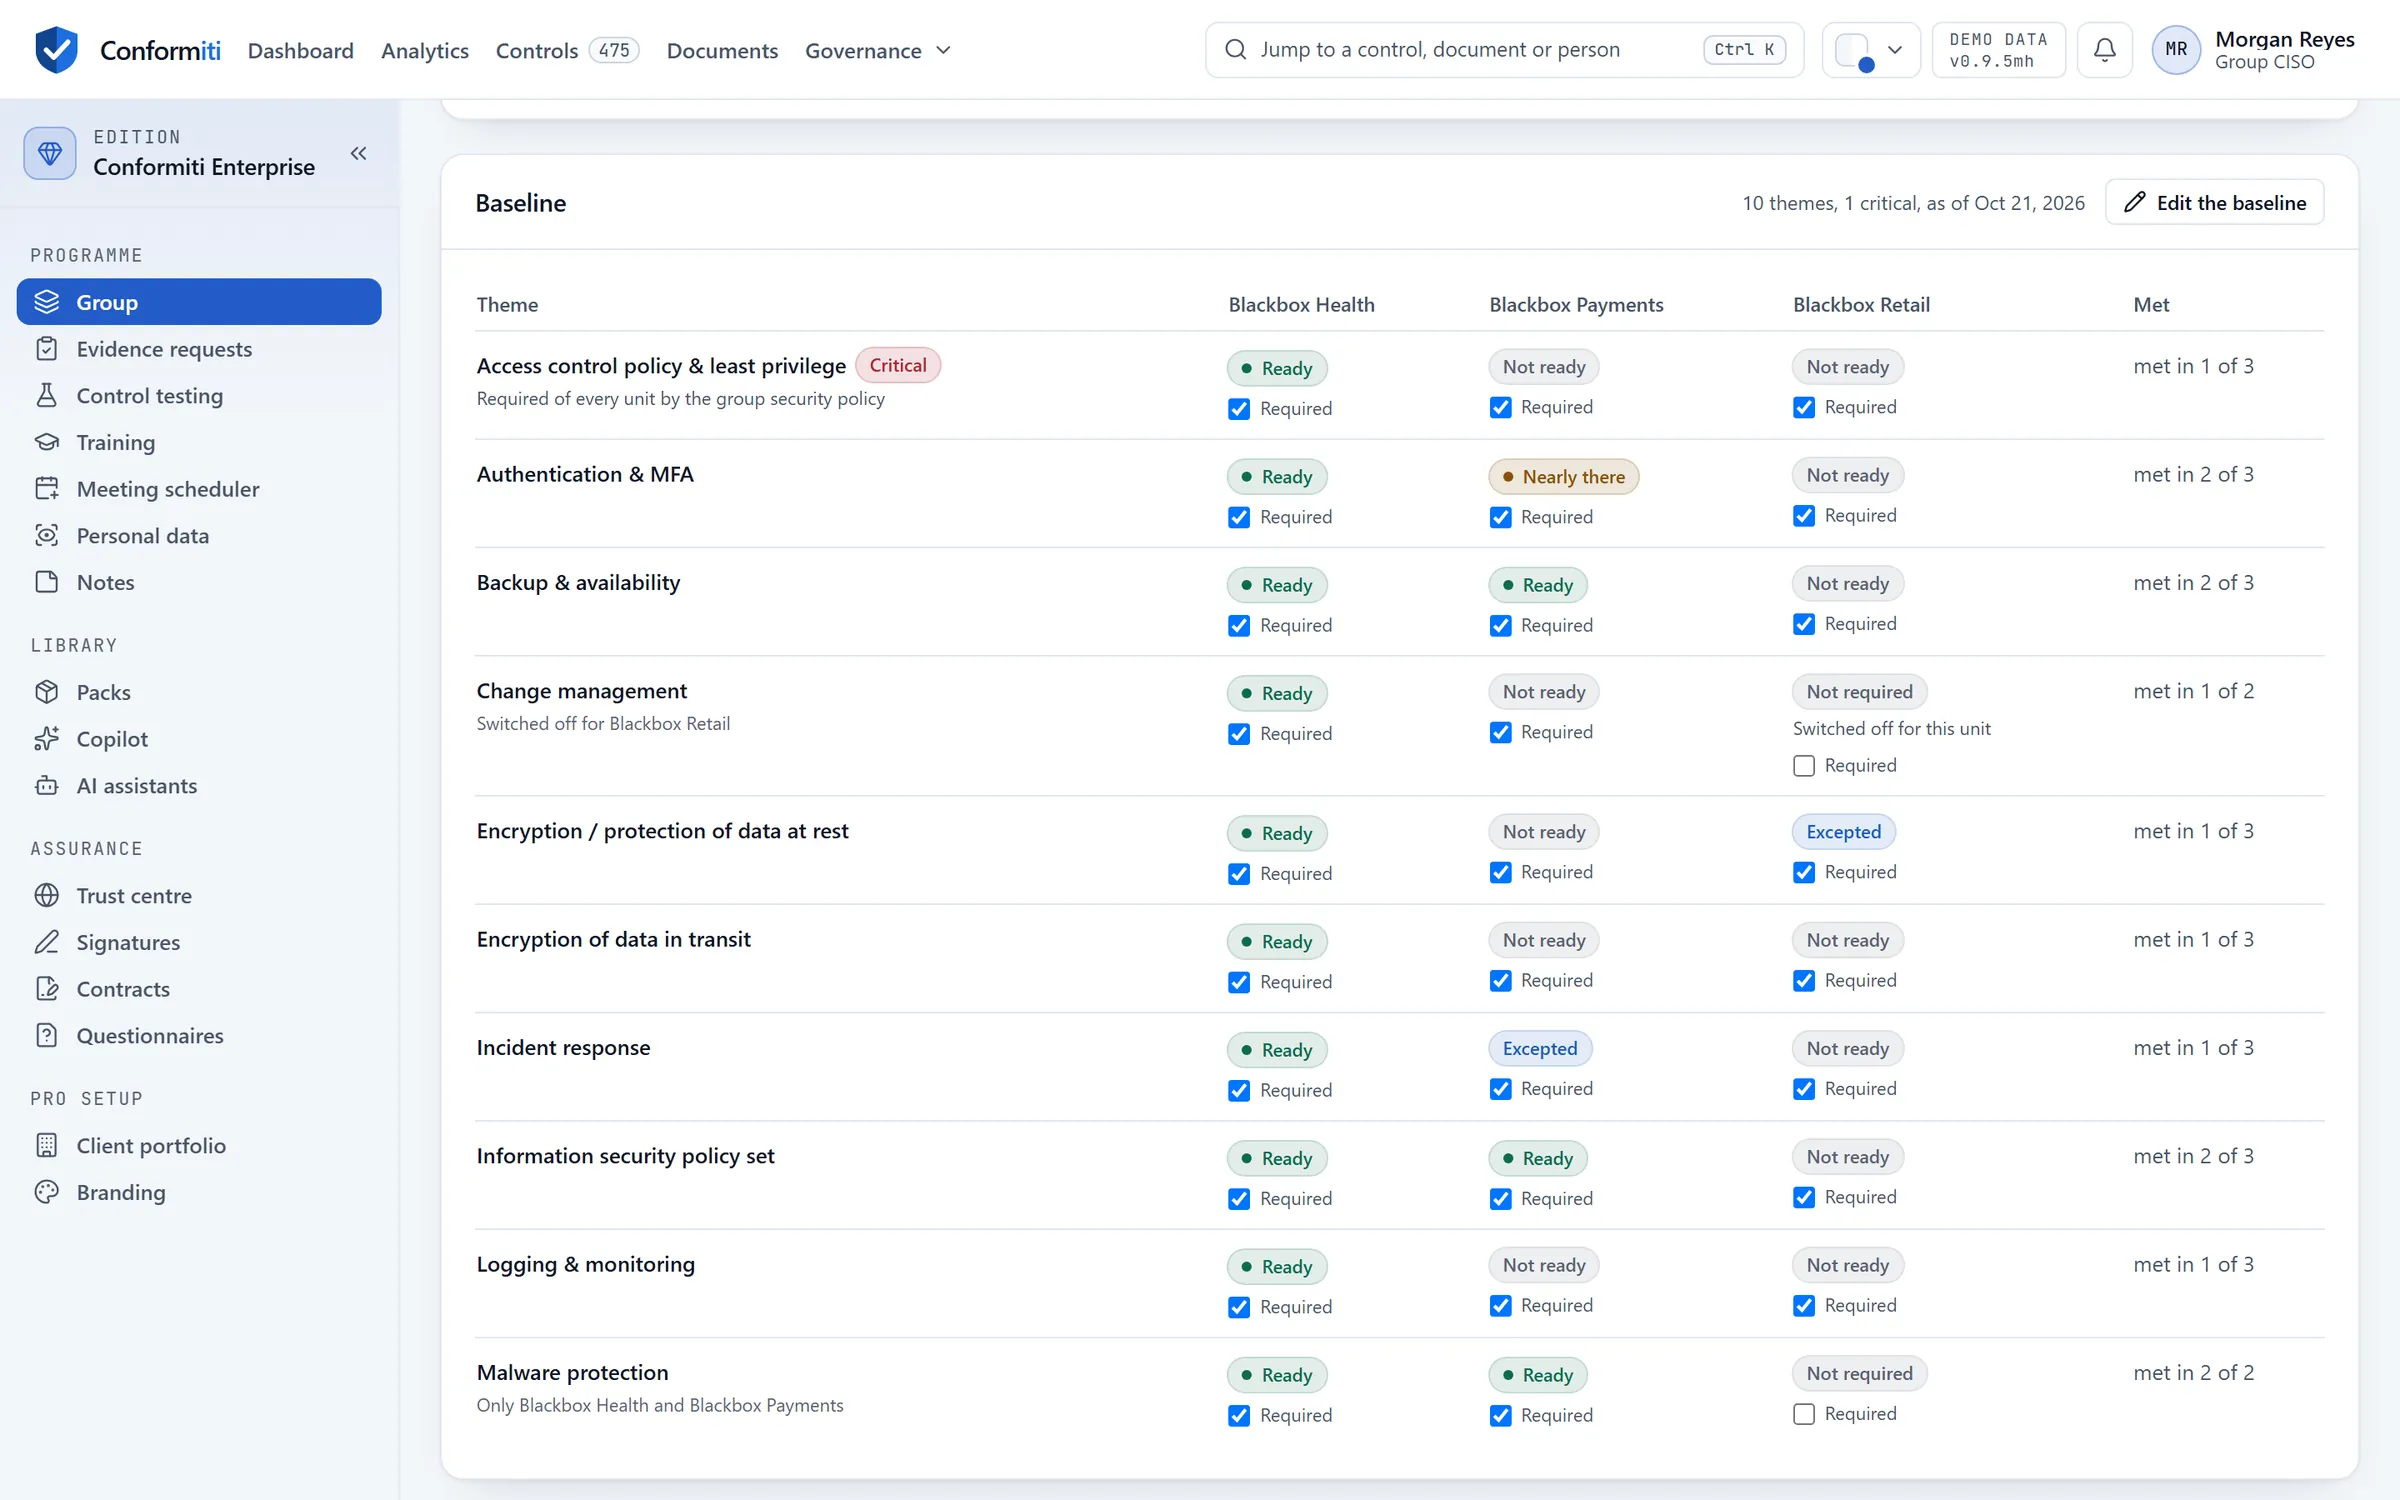Select Group in the Programme sidebar
Screen dimensions: 2400x1500
click(199, 302)
